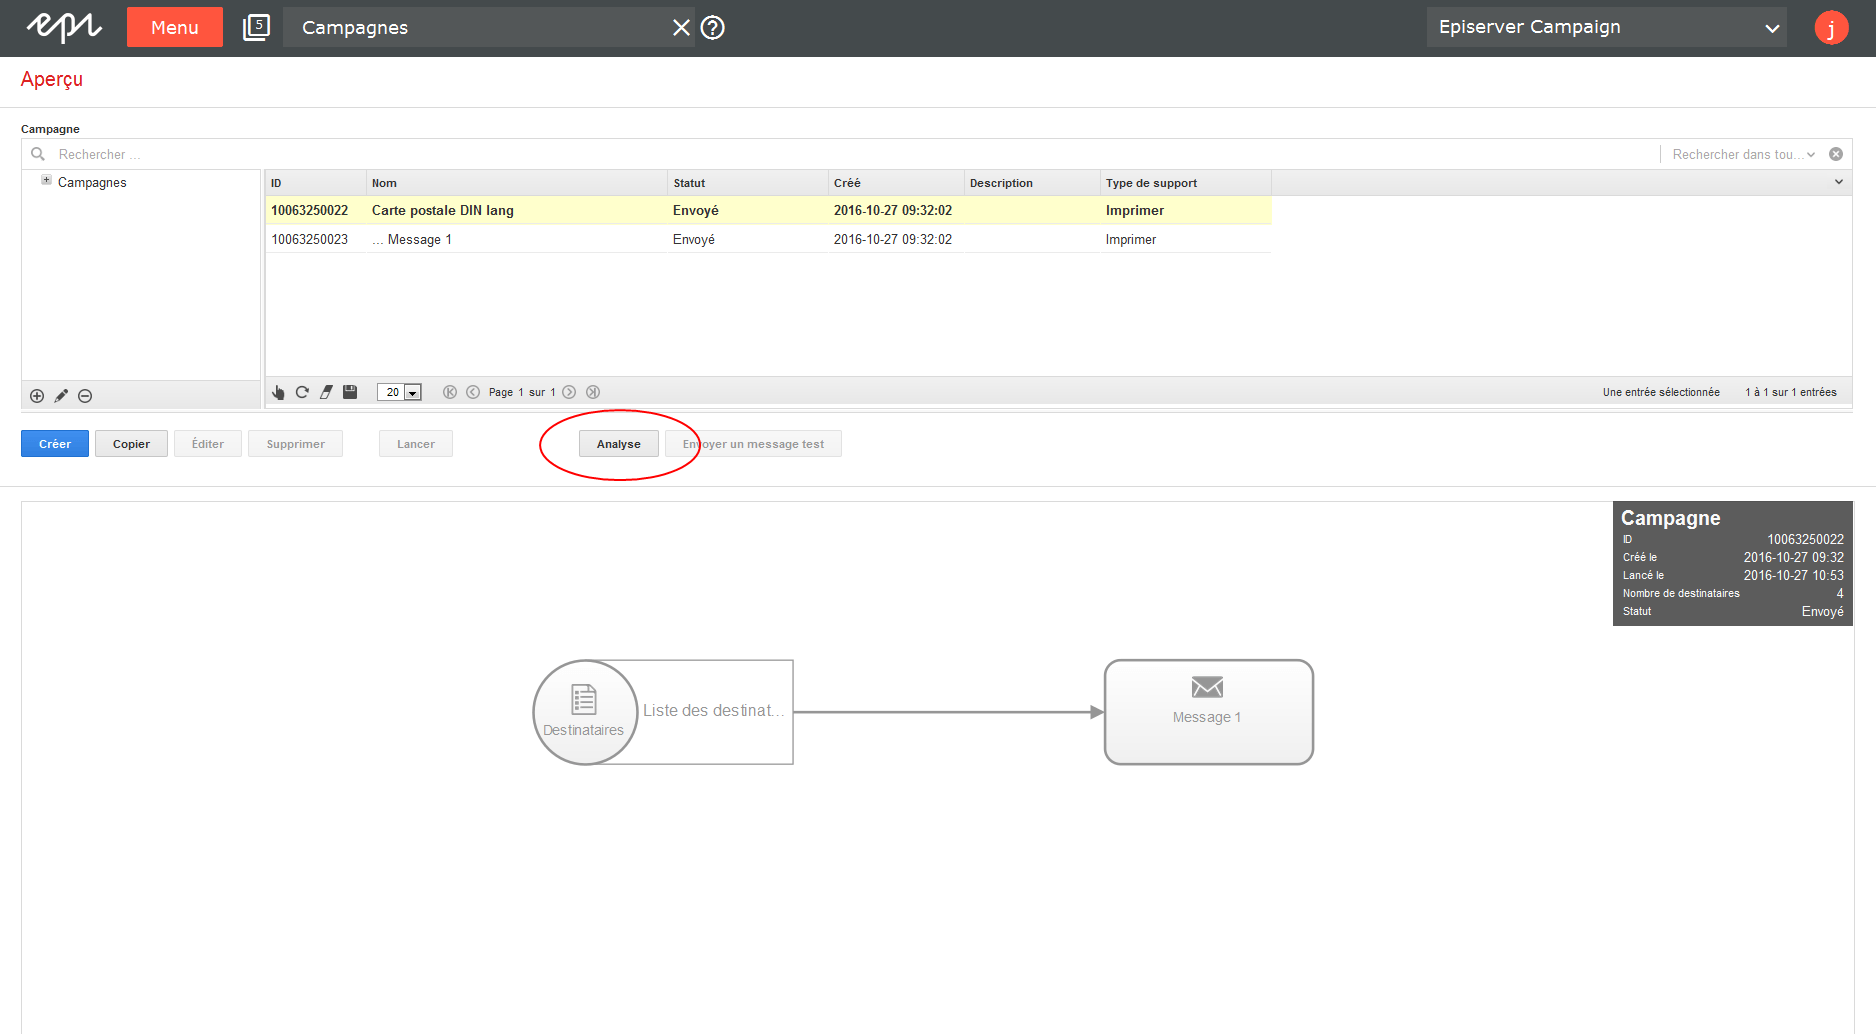Click the Episerver logo

tap(63, 27)
